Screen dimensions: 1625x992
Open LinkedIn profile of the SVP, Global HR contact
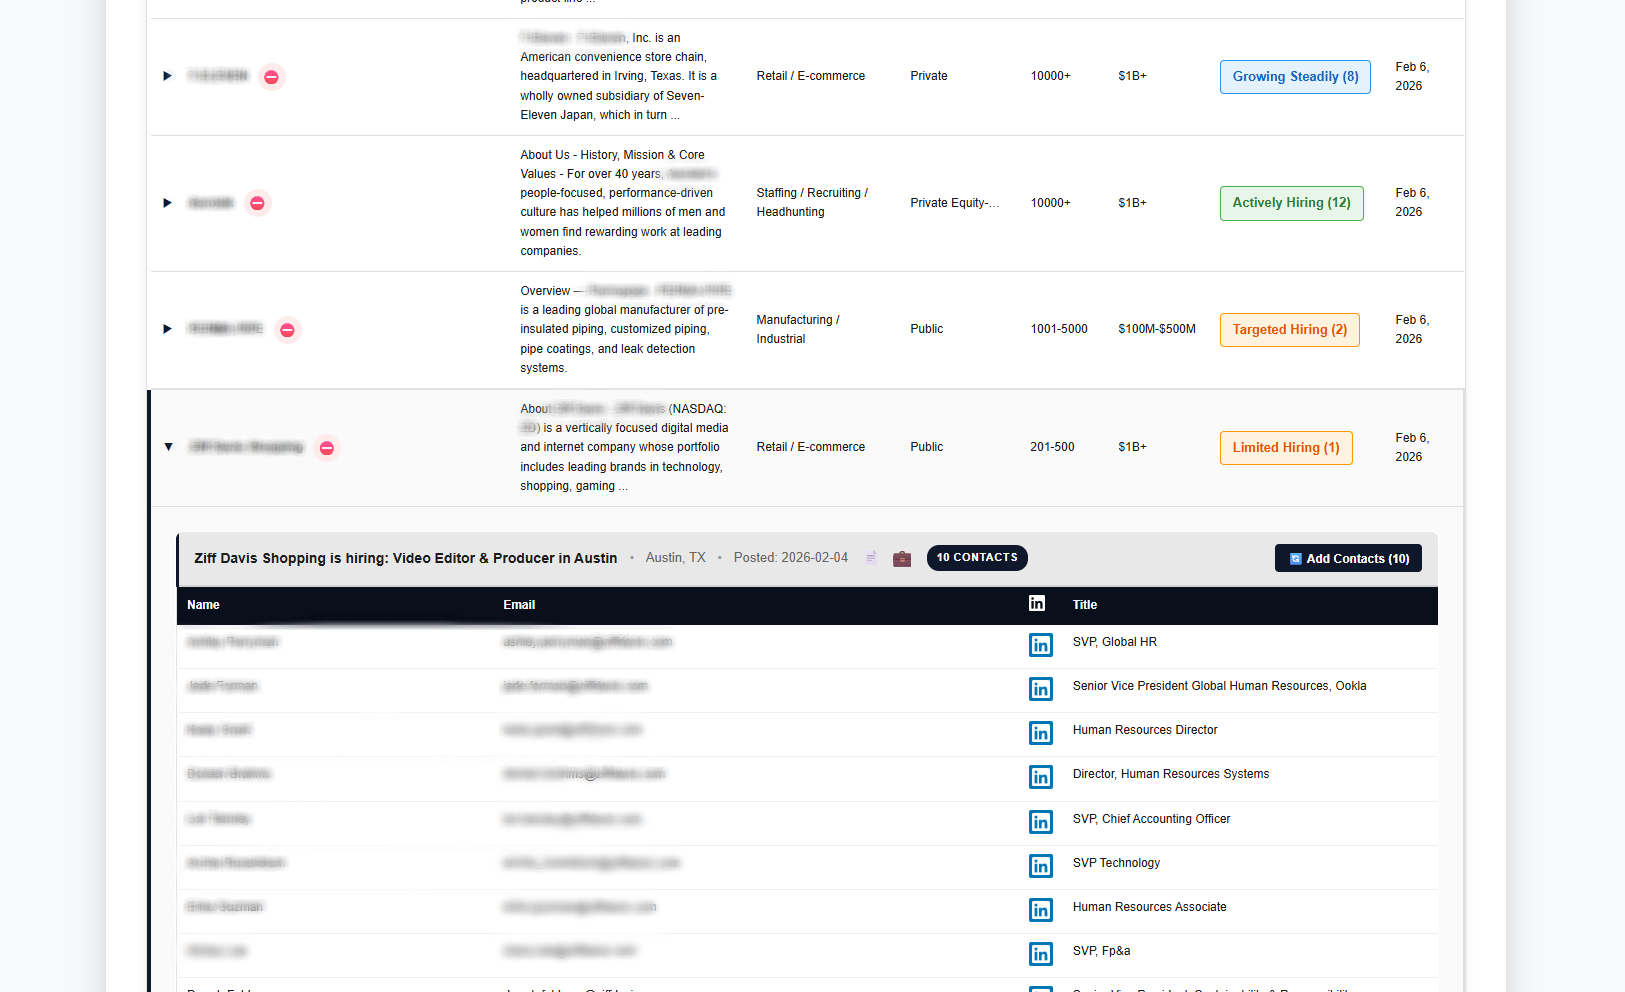click(x=1040, y=645)
